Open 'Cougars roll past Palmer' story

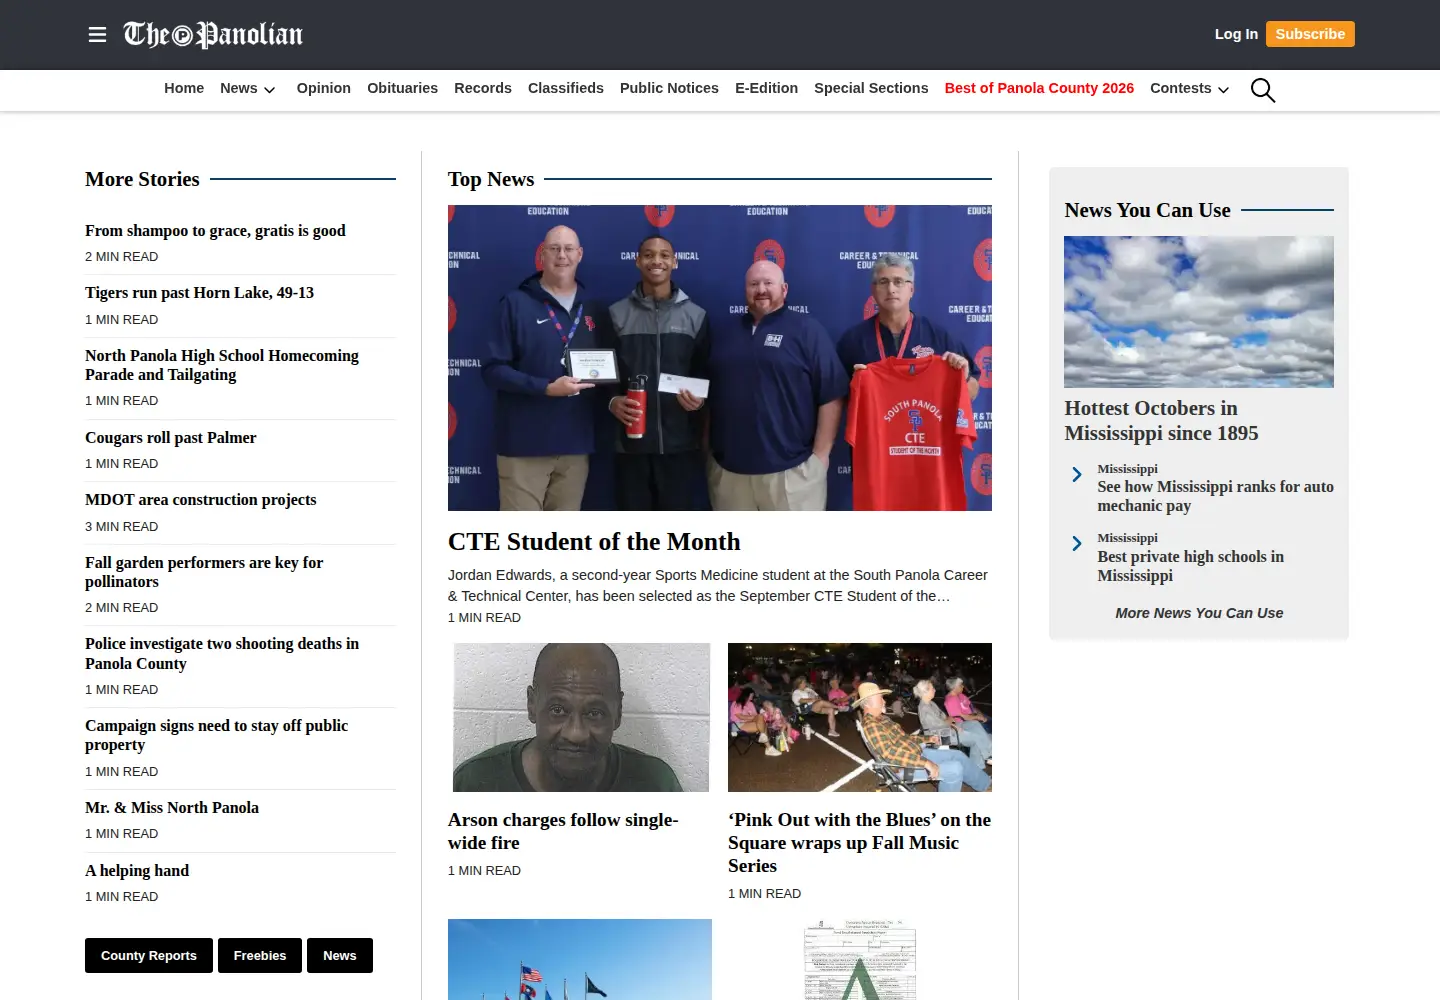[170, 438]
